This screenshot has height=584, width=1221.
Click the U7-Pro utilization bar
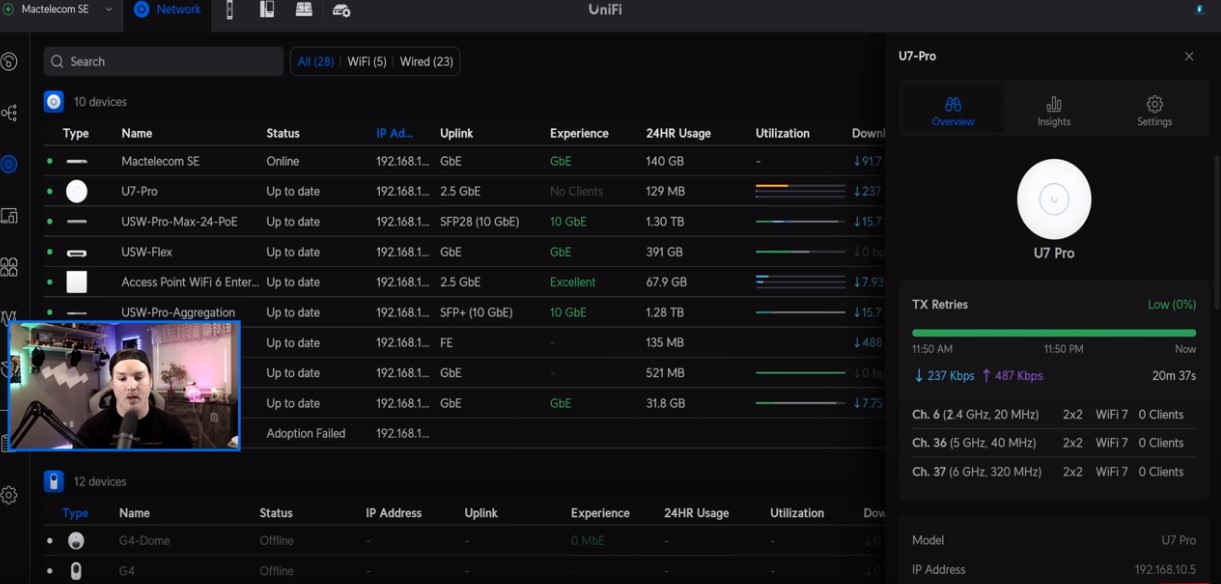point(800,191)
